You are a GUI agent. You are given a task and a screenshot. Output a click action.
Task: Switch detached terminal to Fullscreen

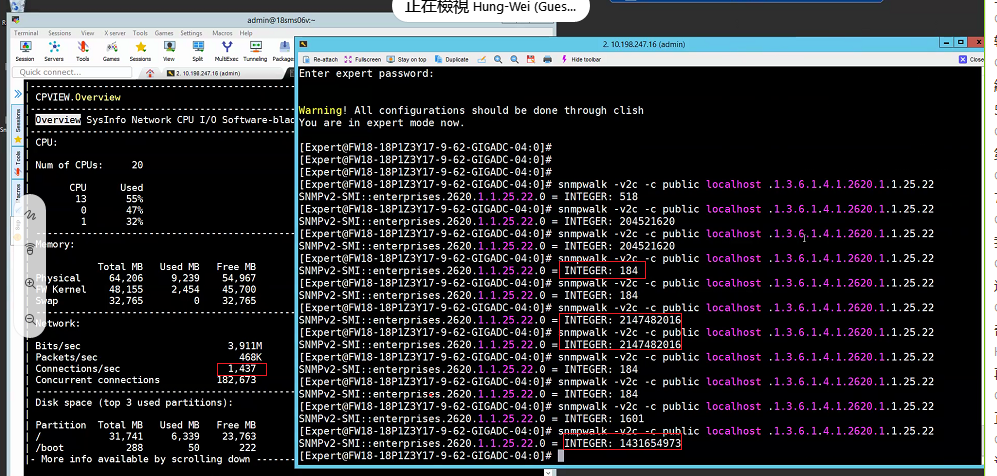362,59
